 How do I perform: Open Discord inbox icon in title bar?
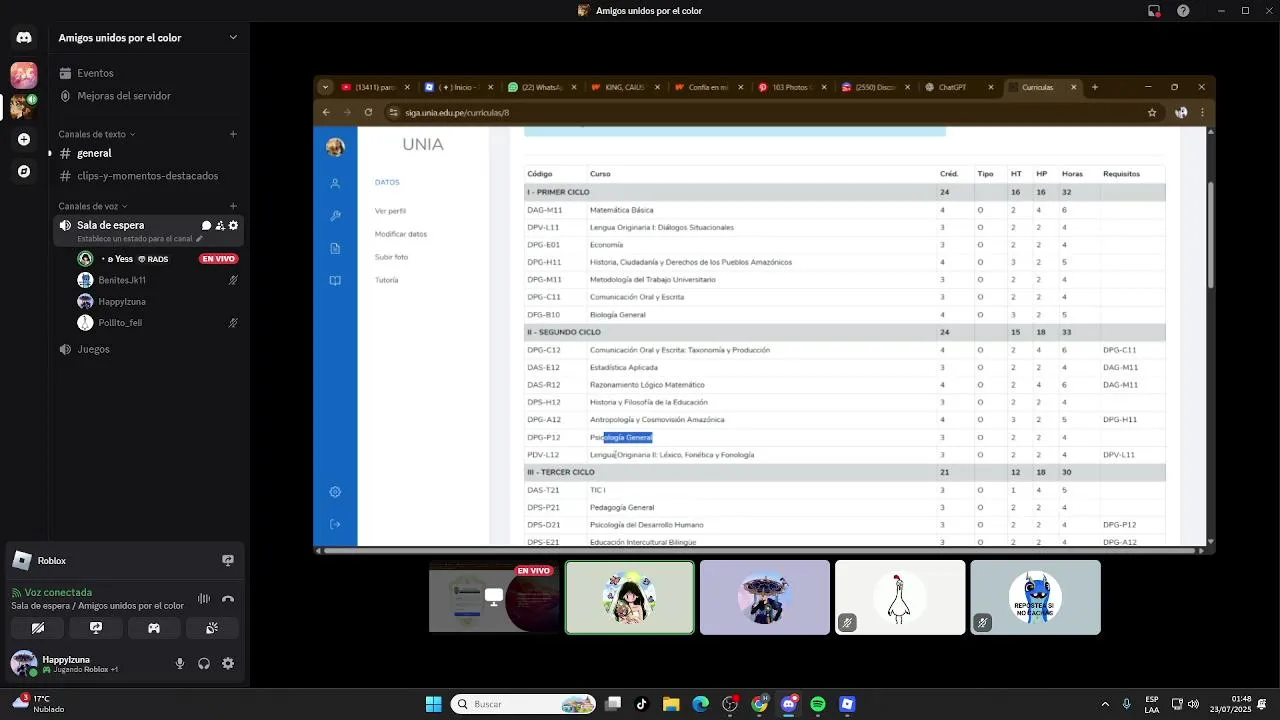click(1154, 11)
